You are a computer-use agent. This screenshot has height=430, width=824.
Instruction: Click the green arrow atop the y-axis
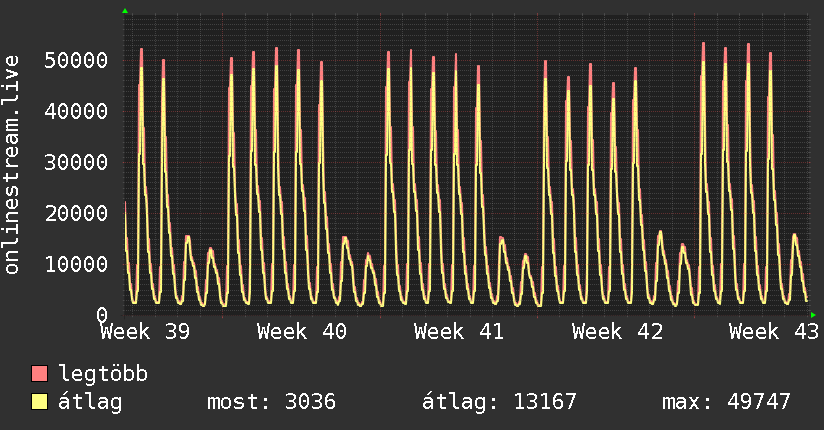tap(125, 11)
